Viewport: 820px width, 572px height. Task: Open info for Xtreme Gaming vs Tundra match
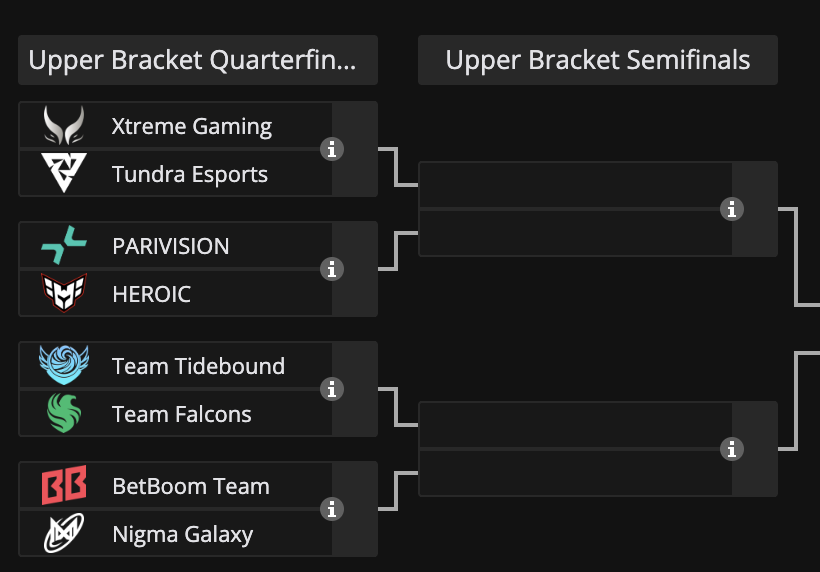click(x=332, y=149)
